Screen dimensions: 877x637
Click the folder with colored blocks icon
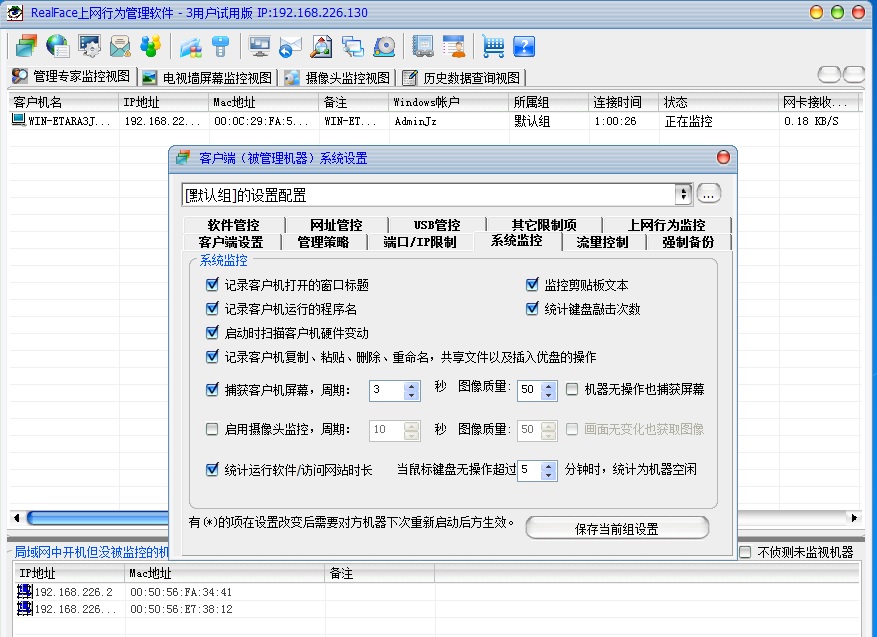click(x=191, y=47)
